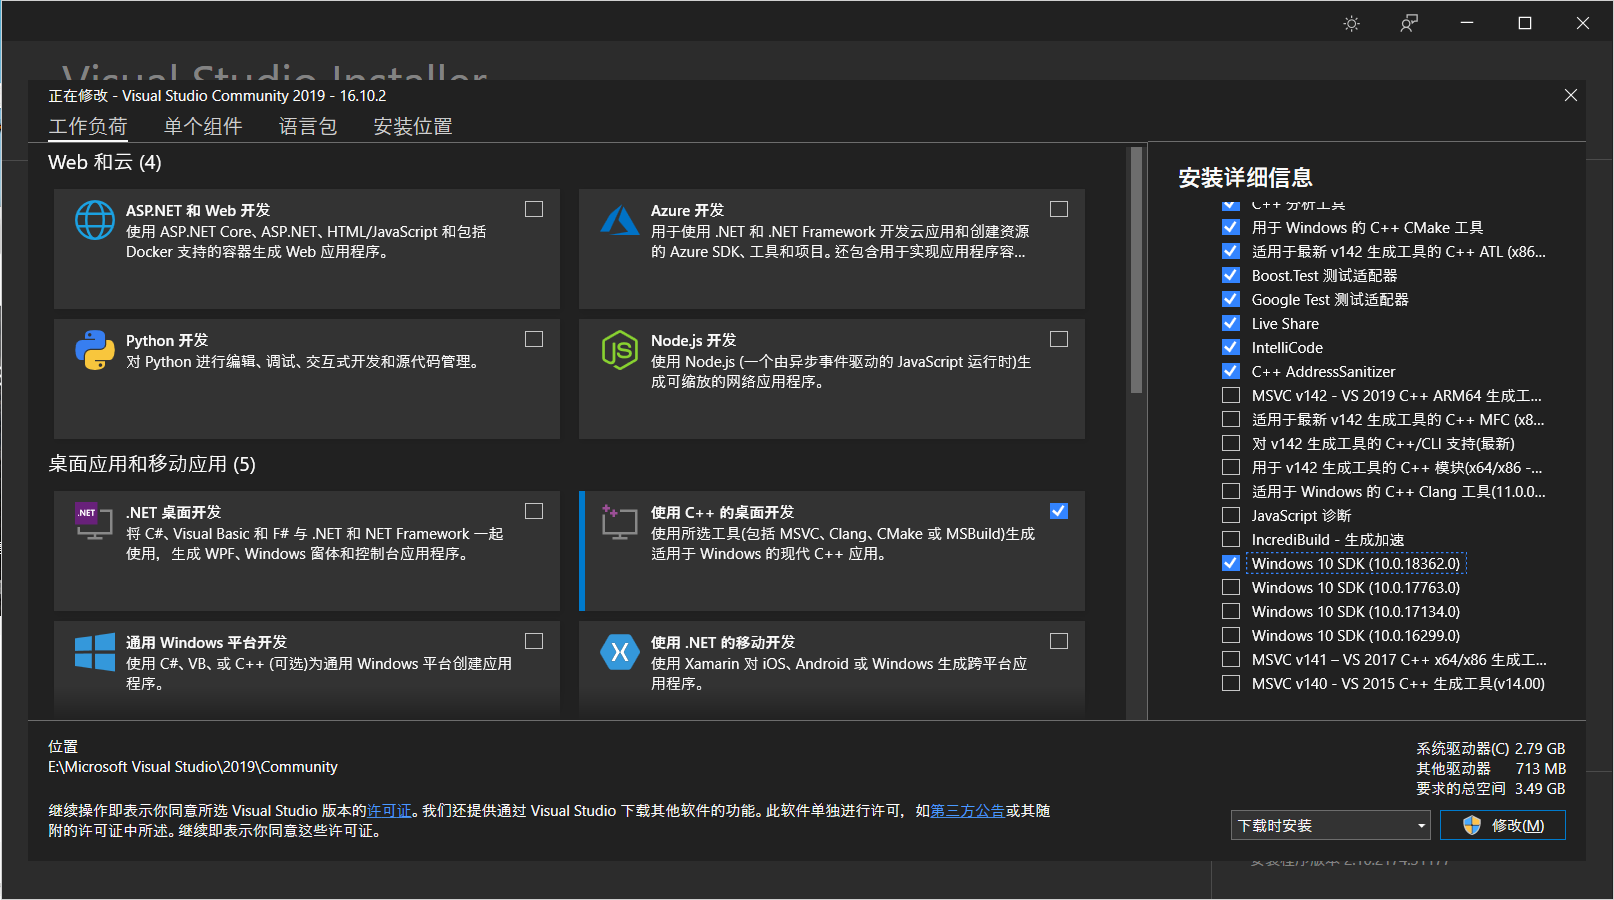Click the Azure 开发 cloud icon
Viewport: 1614px width, 900px height.
pyautogui.click(x=620, y=220)
